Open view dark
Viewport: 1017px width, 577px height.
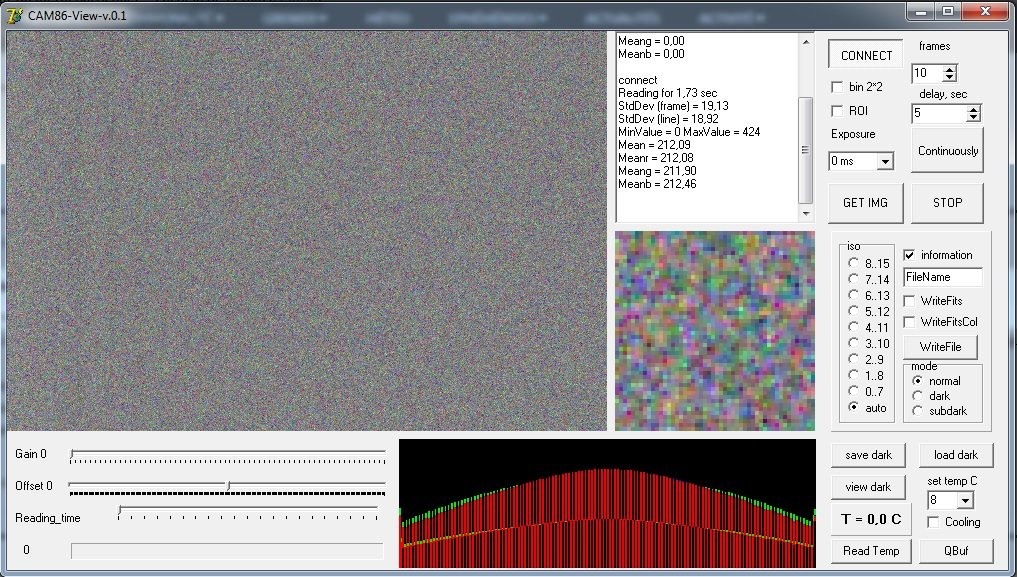click(868, 487)
